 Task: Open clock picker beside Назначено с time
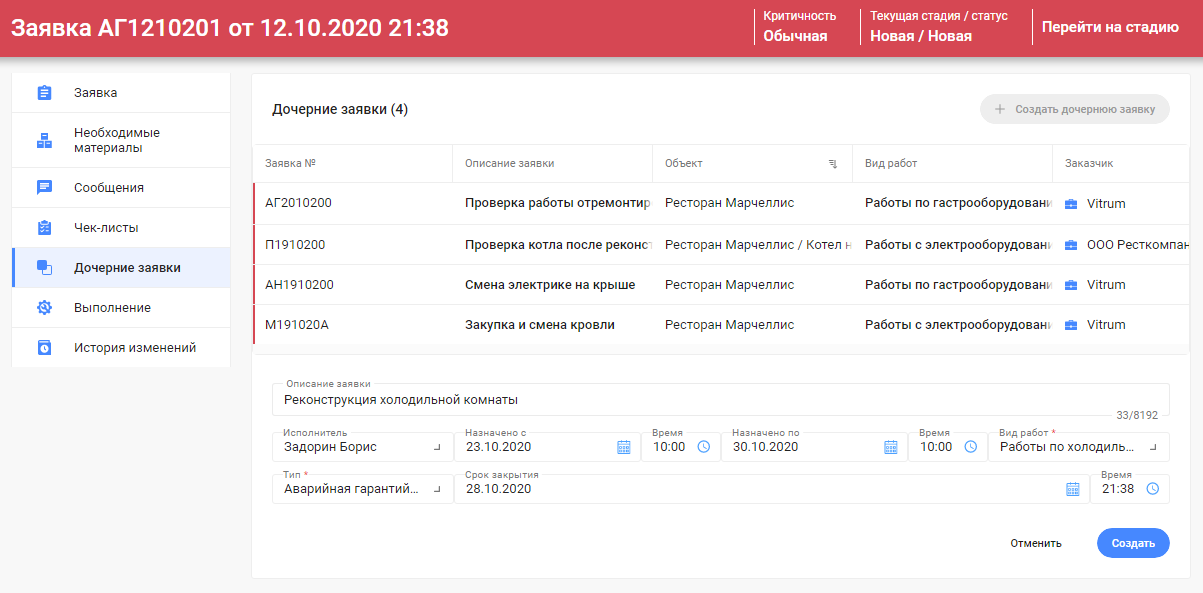pos(703,447)
